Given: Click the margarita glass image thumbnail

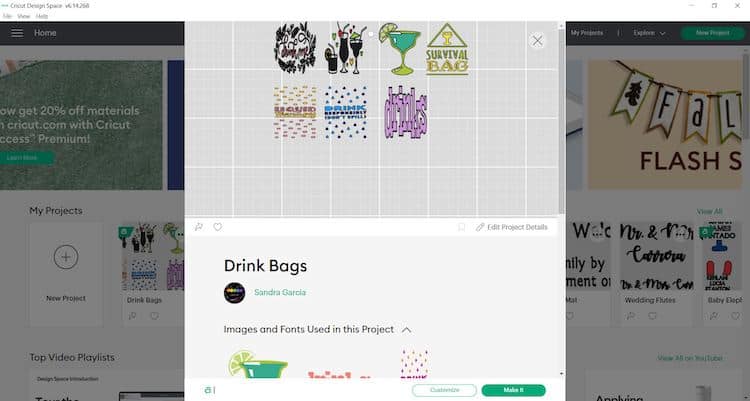Looking at the screenshot, I should (258, 365).
